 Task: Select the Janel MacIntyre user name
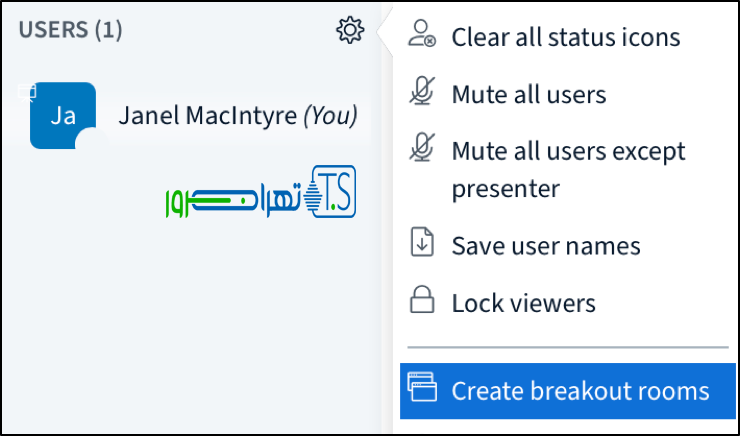click(208, 116)
